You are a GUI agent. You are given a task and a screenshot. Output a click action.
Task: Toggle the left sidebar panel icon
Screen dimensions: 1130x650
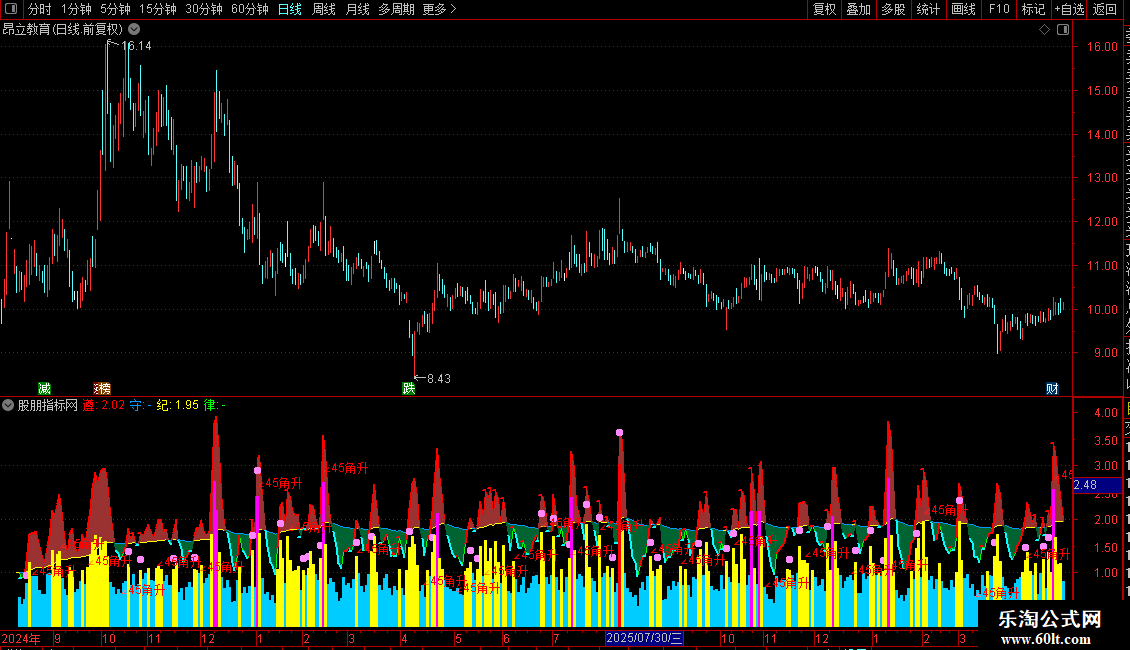pyautogui.click(x=11, y=9)
